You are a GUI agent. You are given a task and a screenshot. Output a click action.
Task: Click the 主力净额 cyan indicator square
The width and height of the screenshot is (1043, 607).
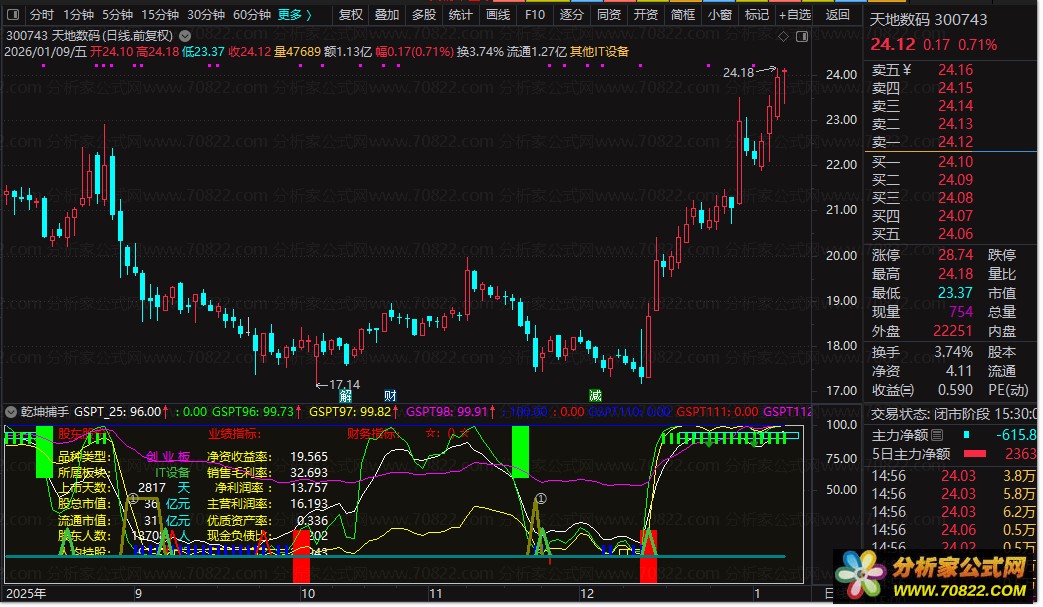coord(967,435)
